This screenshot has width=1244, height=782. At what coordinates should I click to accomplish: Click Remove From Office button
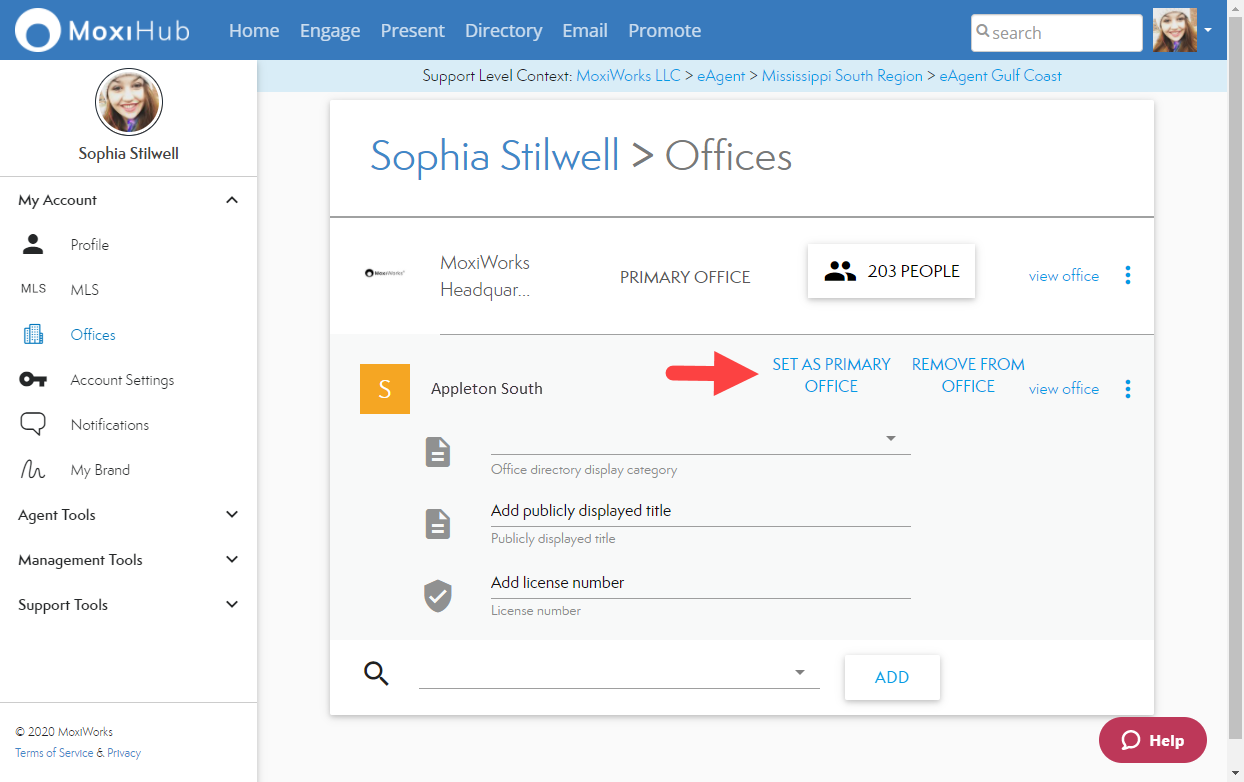967,375
